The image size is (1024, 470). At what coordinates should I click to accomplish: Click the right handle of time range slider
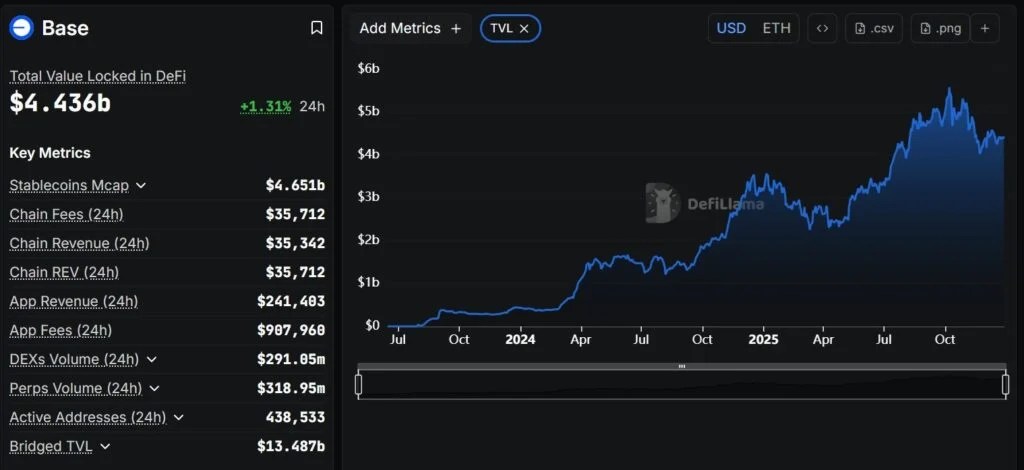[1005, 384]
